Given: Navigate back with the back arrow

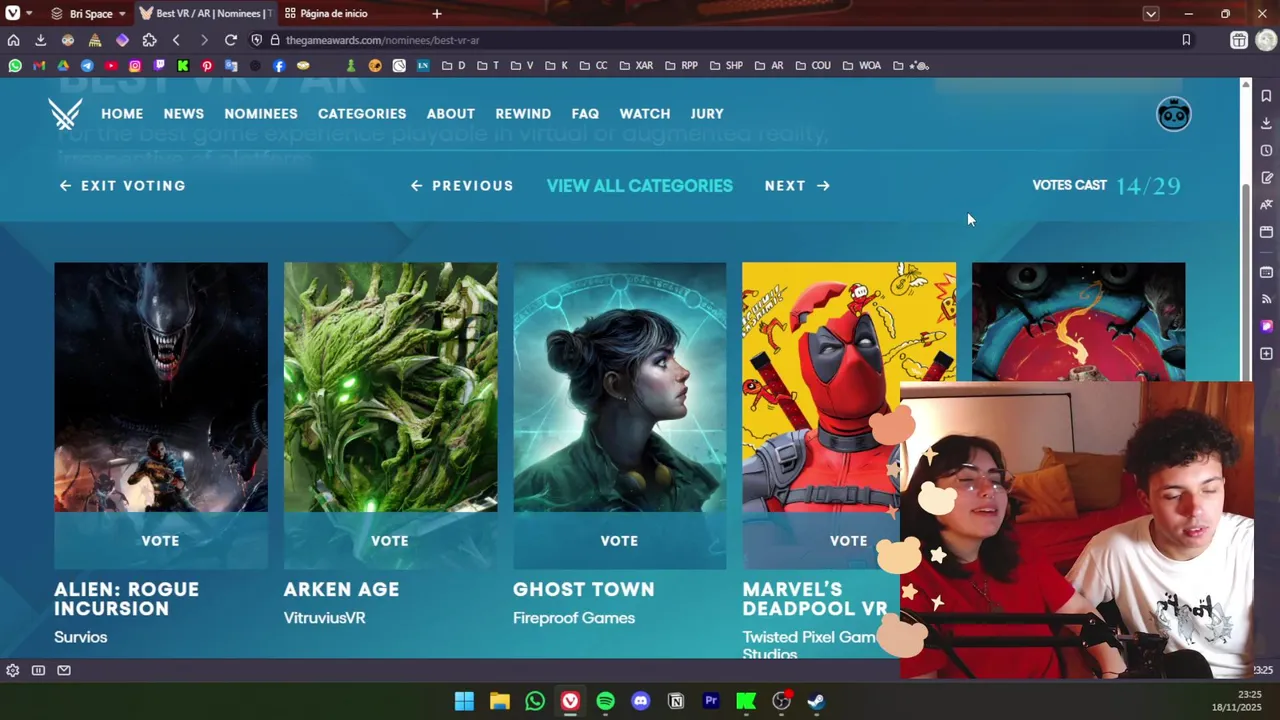Looking at the screenshot, I should 176,40.
